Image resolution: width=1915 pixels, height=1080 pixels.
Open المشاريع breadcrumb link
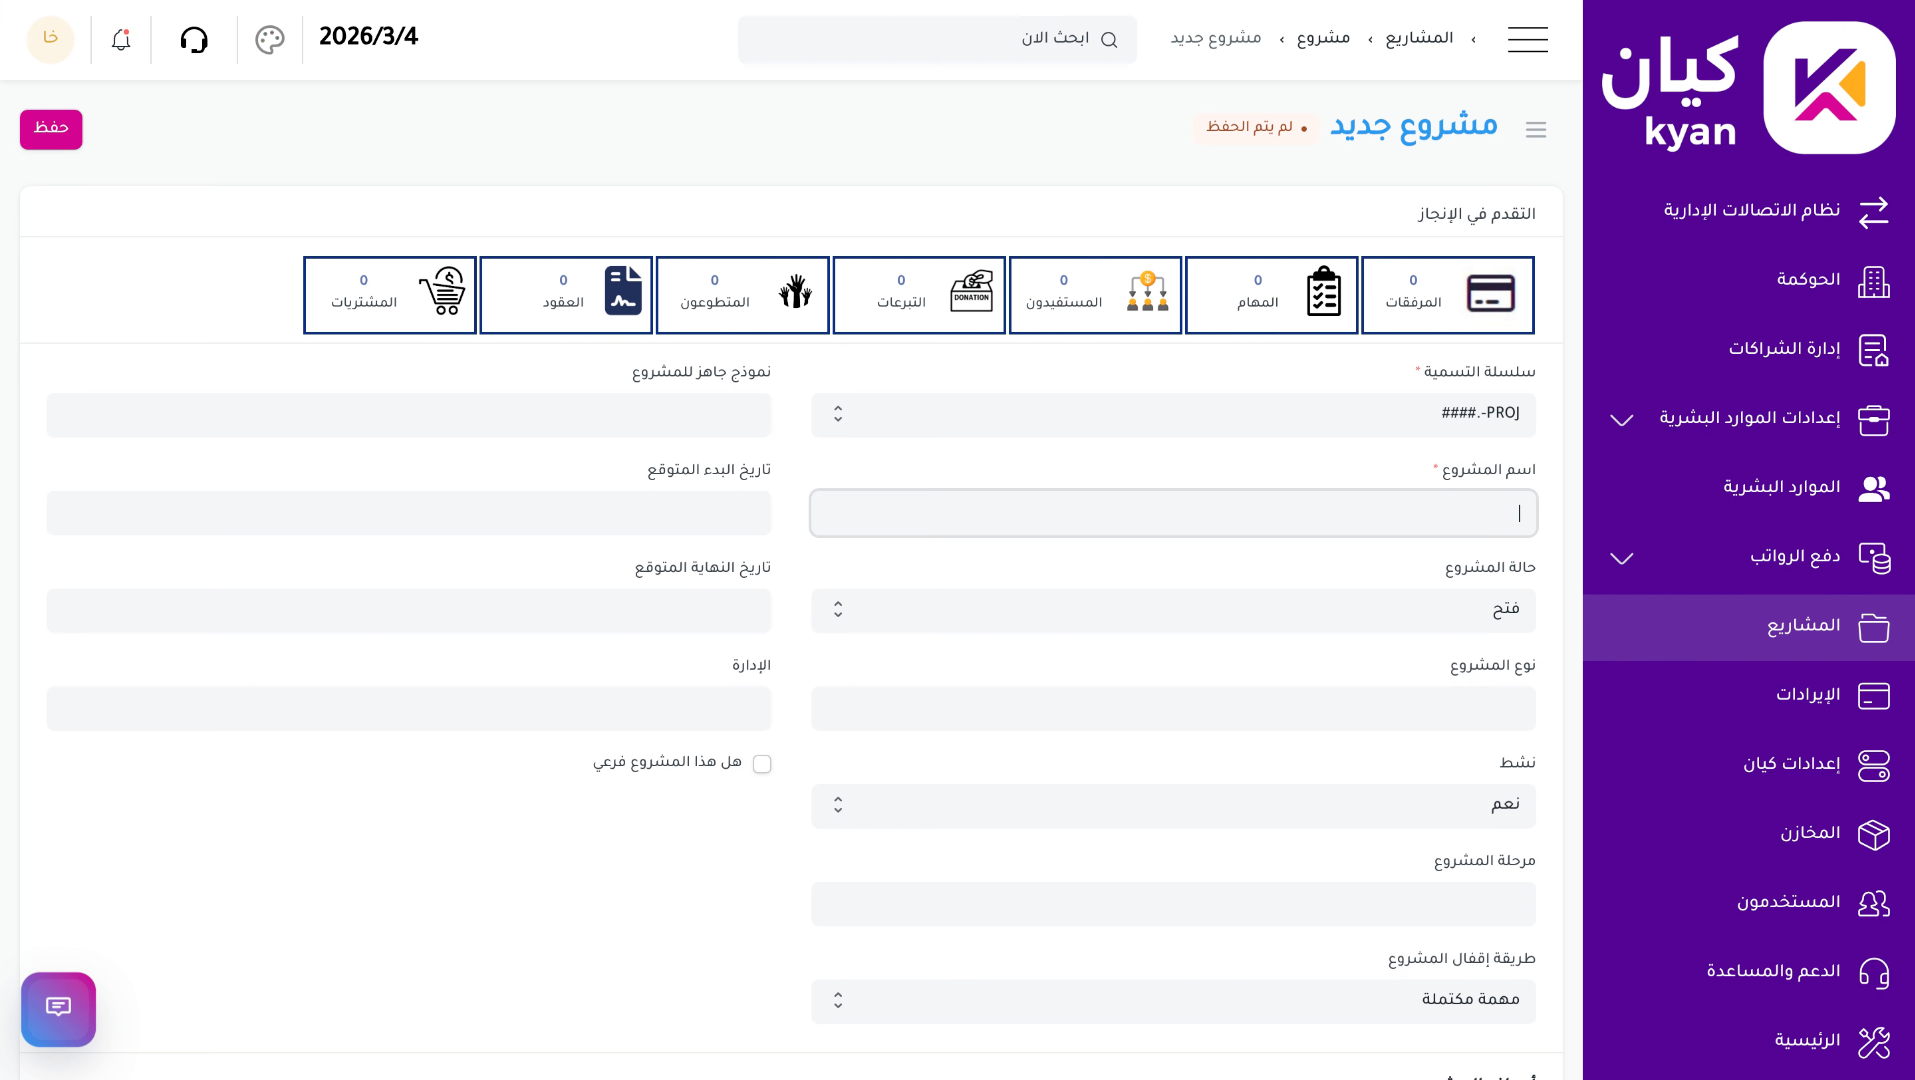pyautogui.click(x=1419, y=37)
